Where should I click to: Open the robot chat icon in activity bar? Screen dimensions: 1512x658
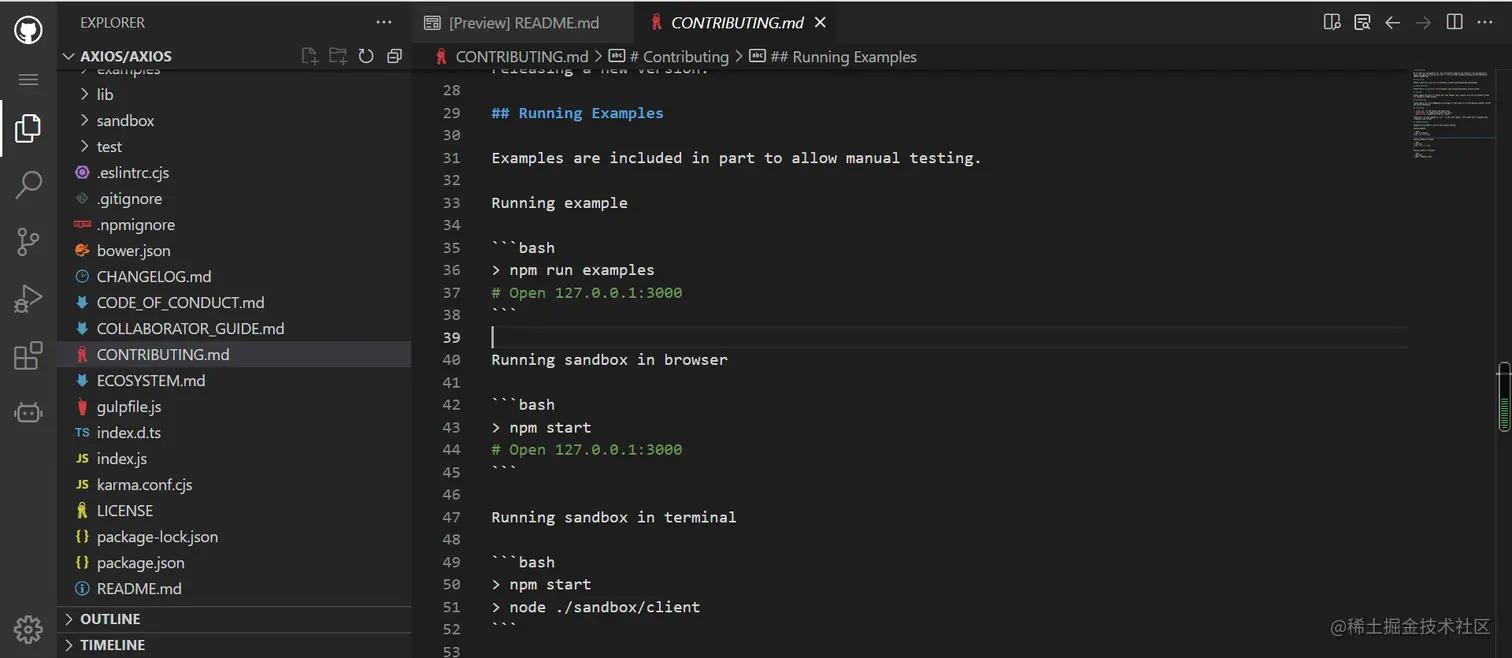(28, 412)
